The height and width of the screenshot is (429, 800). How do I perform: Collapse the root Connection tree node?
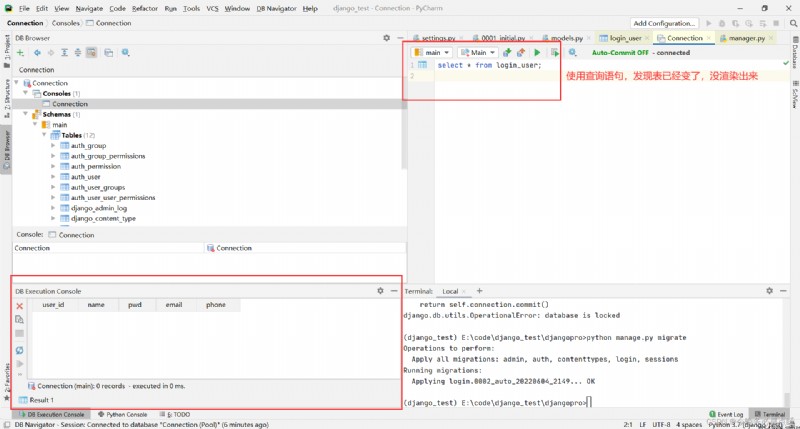17,83
